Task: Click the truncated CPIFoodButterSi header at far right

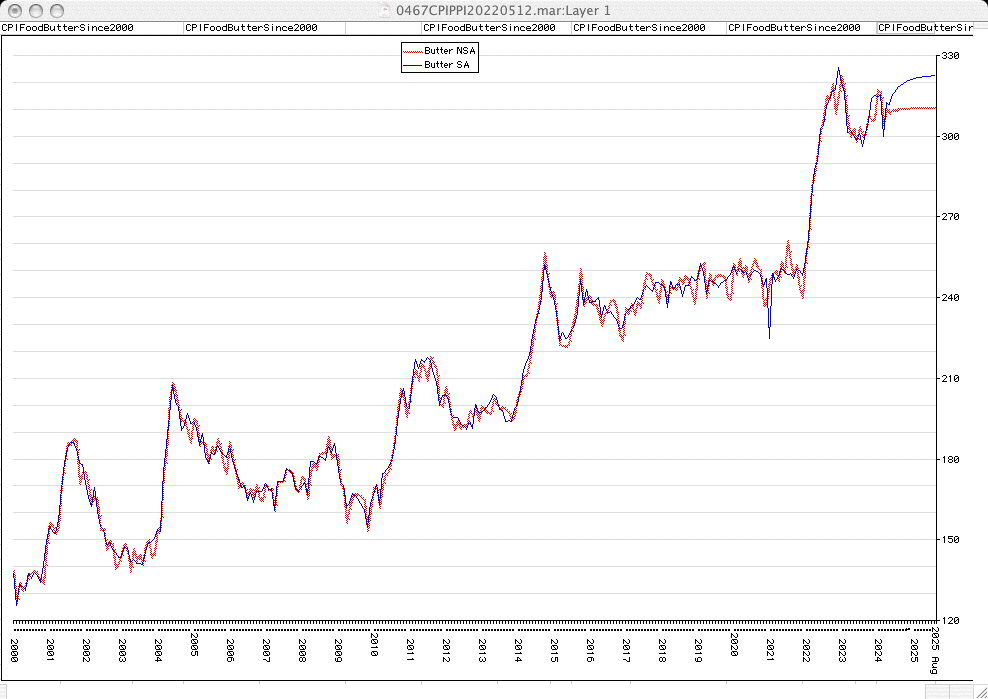Action: click(925, 28)
